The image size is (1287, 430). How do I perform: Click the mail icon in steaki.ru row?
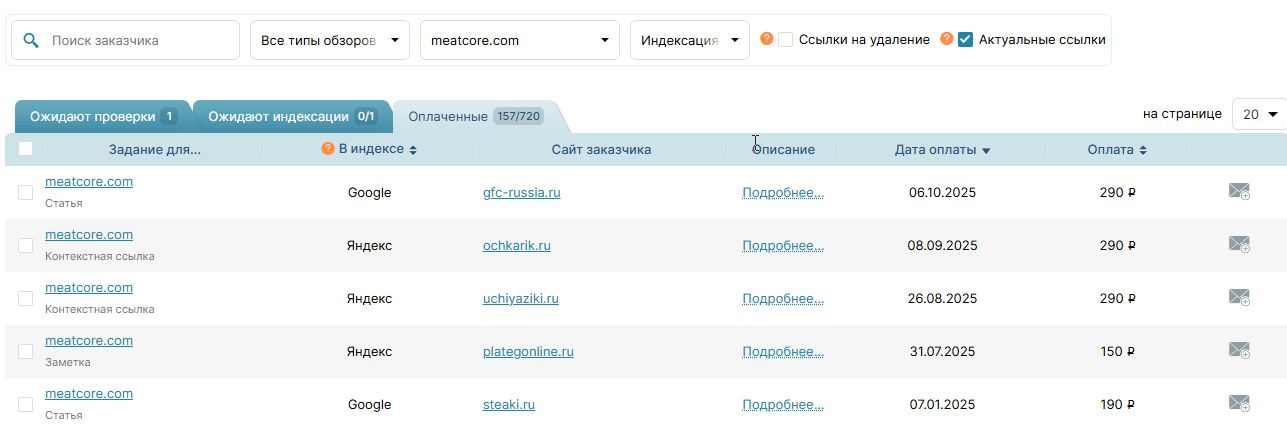click(x=1239, y=403)
